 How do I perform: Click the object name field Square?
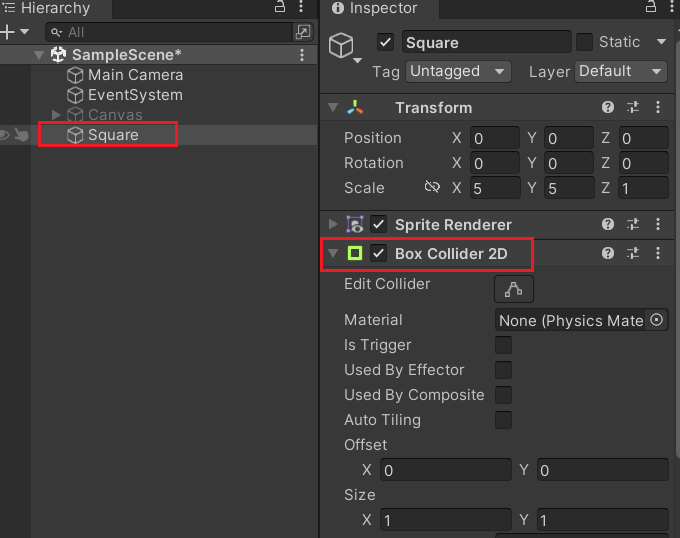click(487, 42)
